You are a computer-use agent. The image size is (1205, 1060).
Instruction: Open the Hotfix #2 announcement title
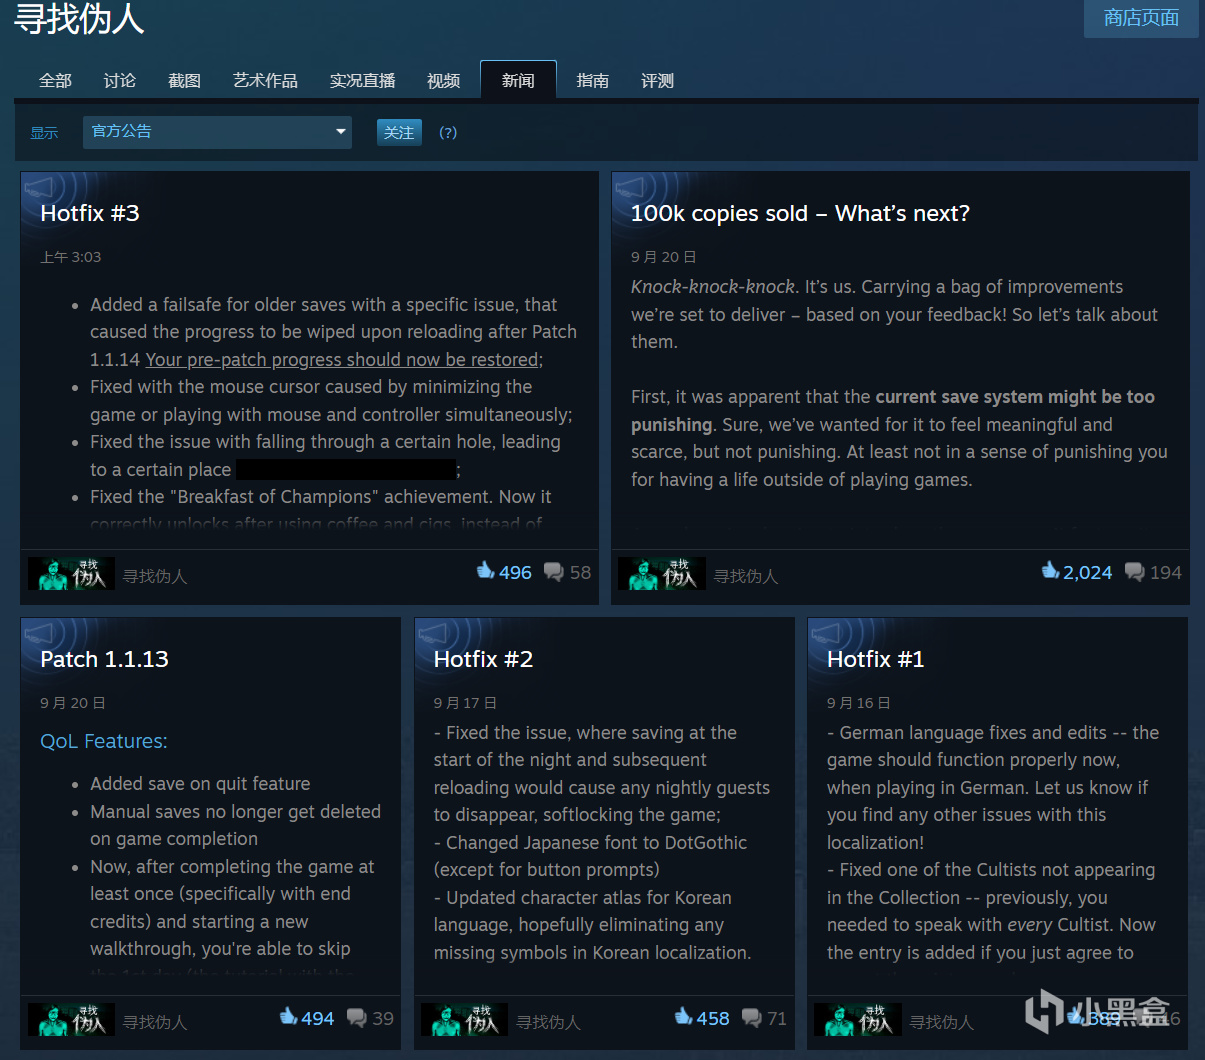[x=483, y=659]
